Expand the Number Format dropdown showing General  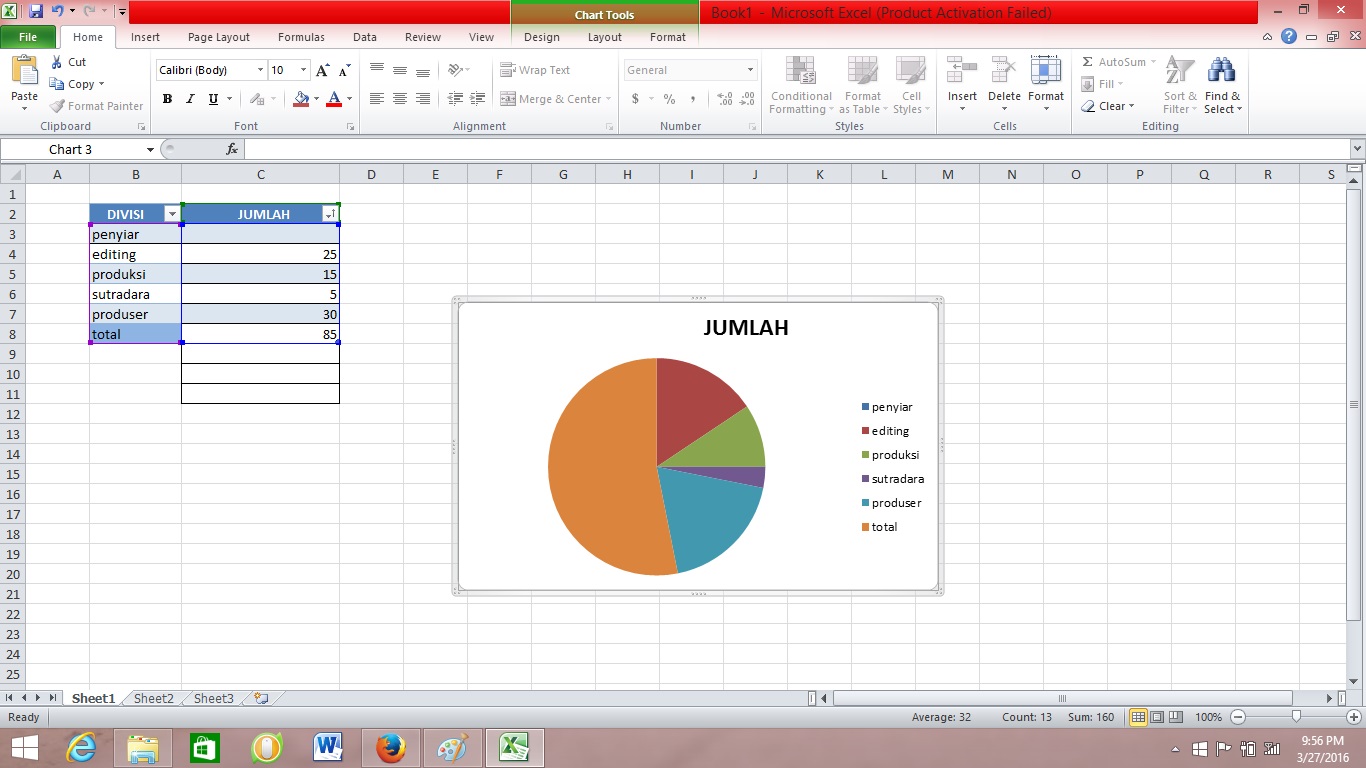click(752, 70)
